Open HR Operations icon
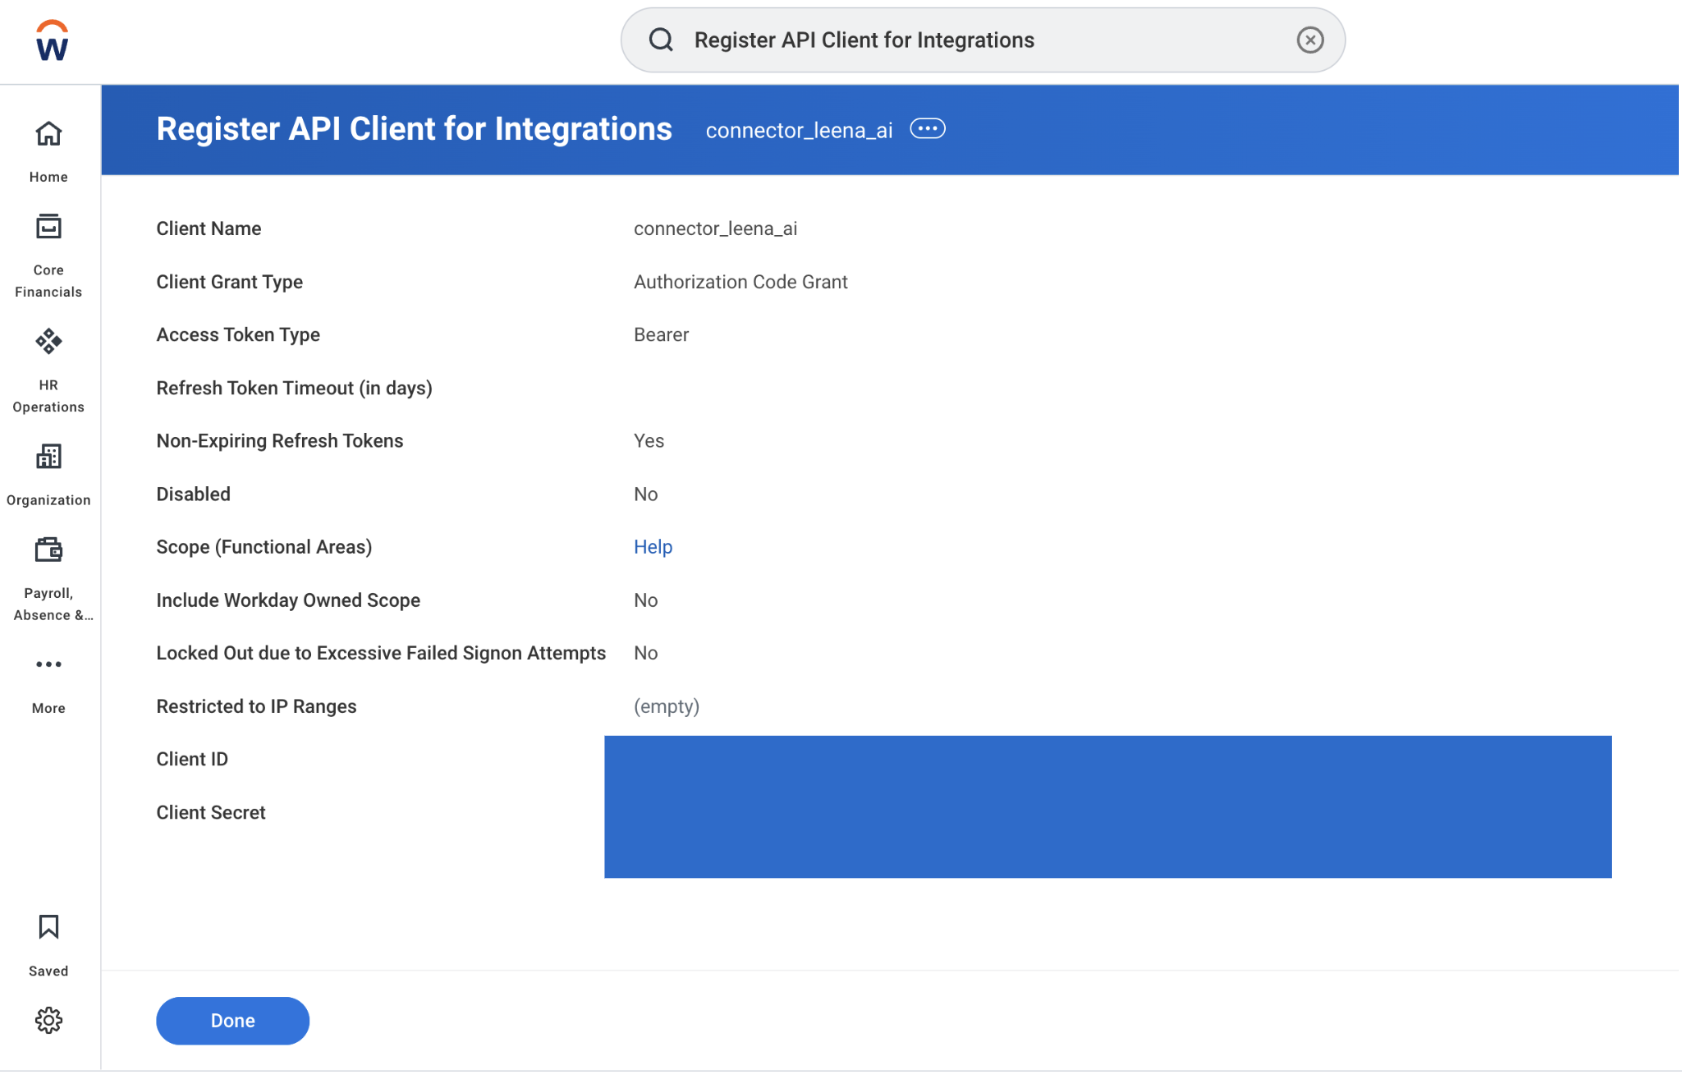This screenshot has width=1682, height=1072. click(48, 342)
